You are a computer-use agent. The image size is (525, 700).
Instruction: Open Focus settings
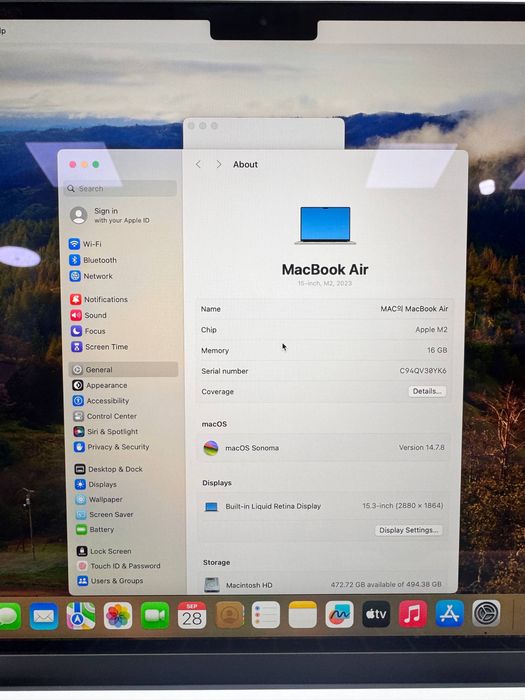tap(88, 331)
